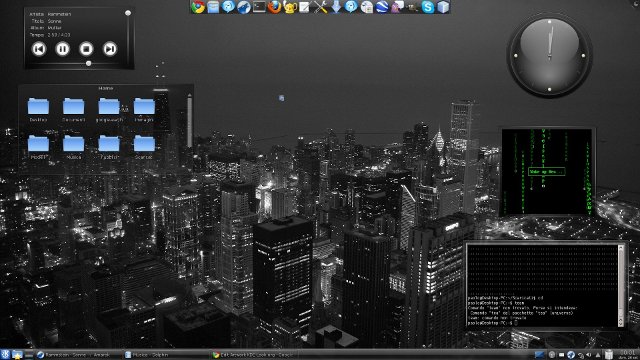Open the terminal icon in the top dock
Viewport: 640px width, 360px height.
(259, 7)
